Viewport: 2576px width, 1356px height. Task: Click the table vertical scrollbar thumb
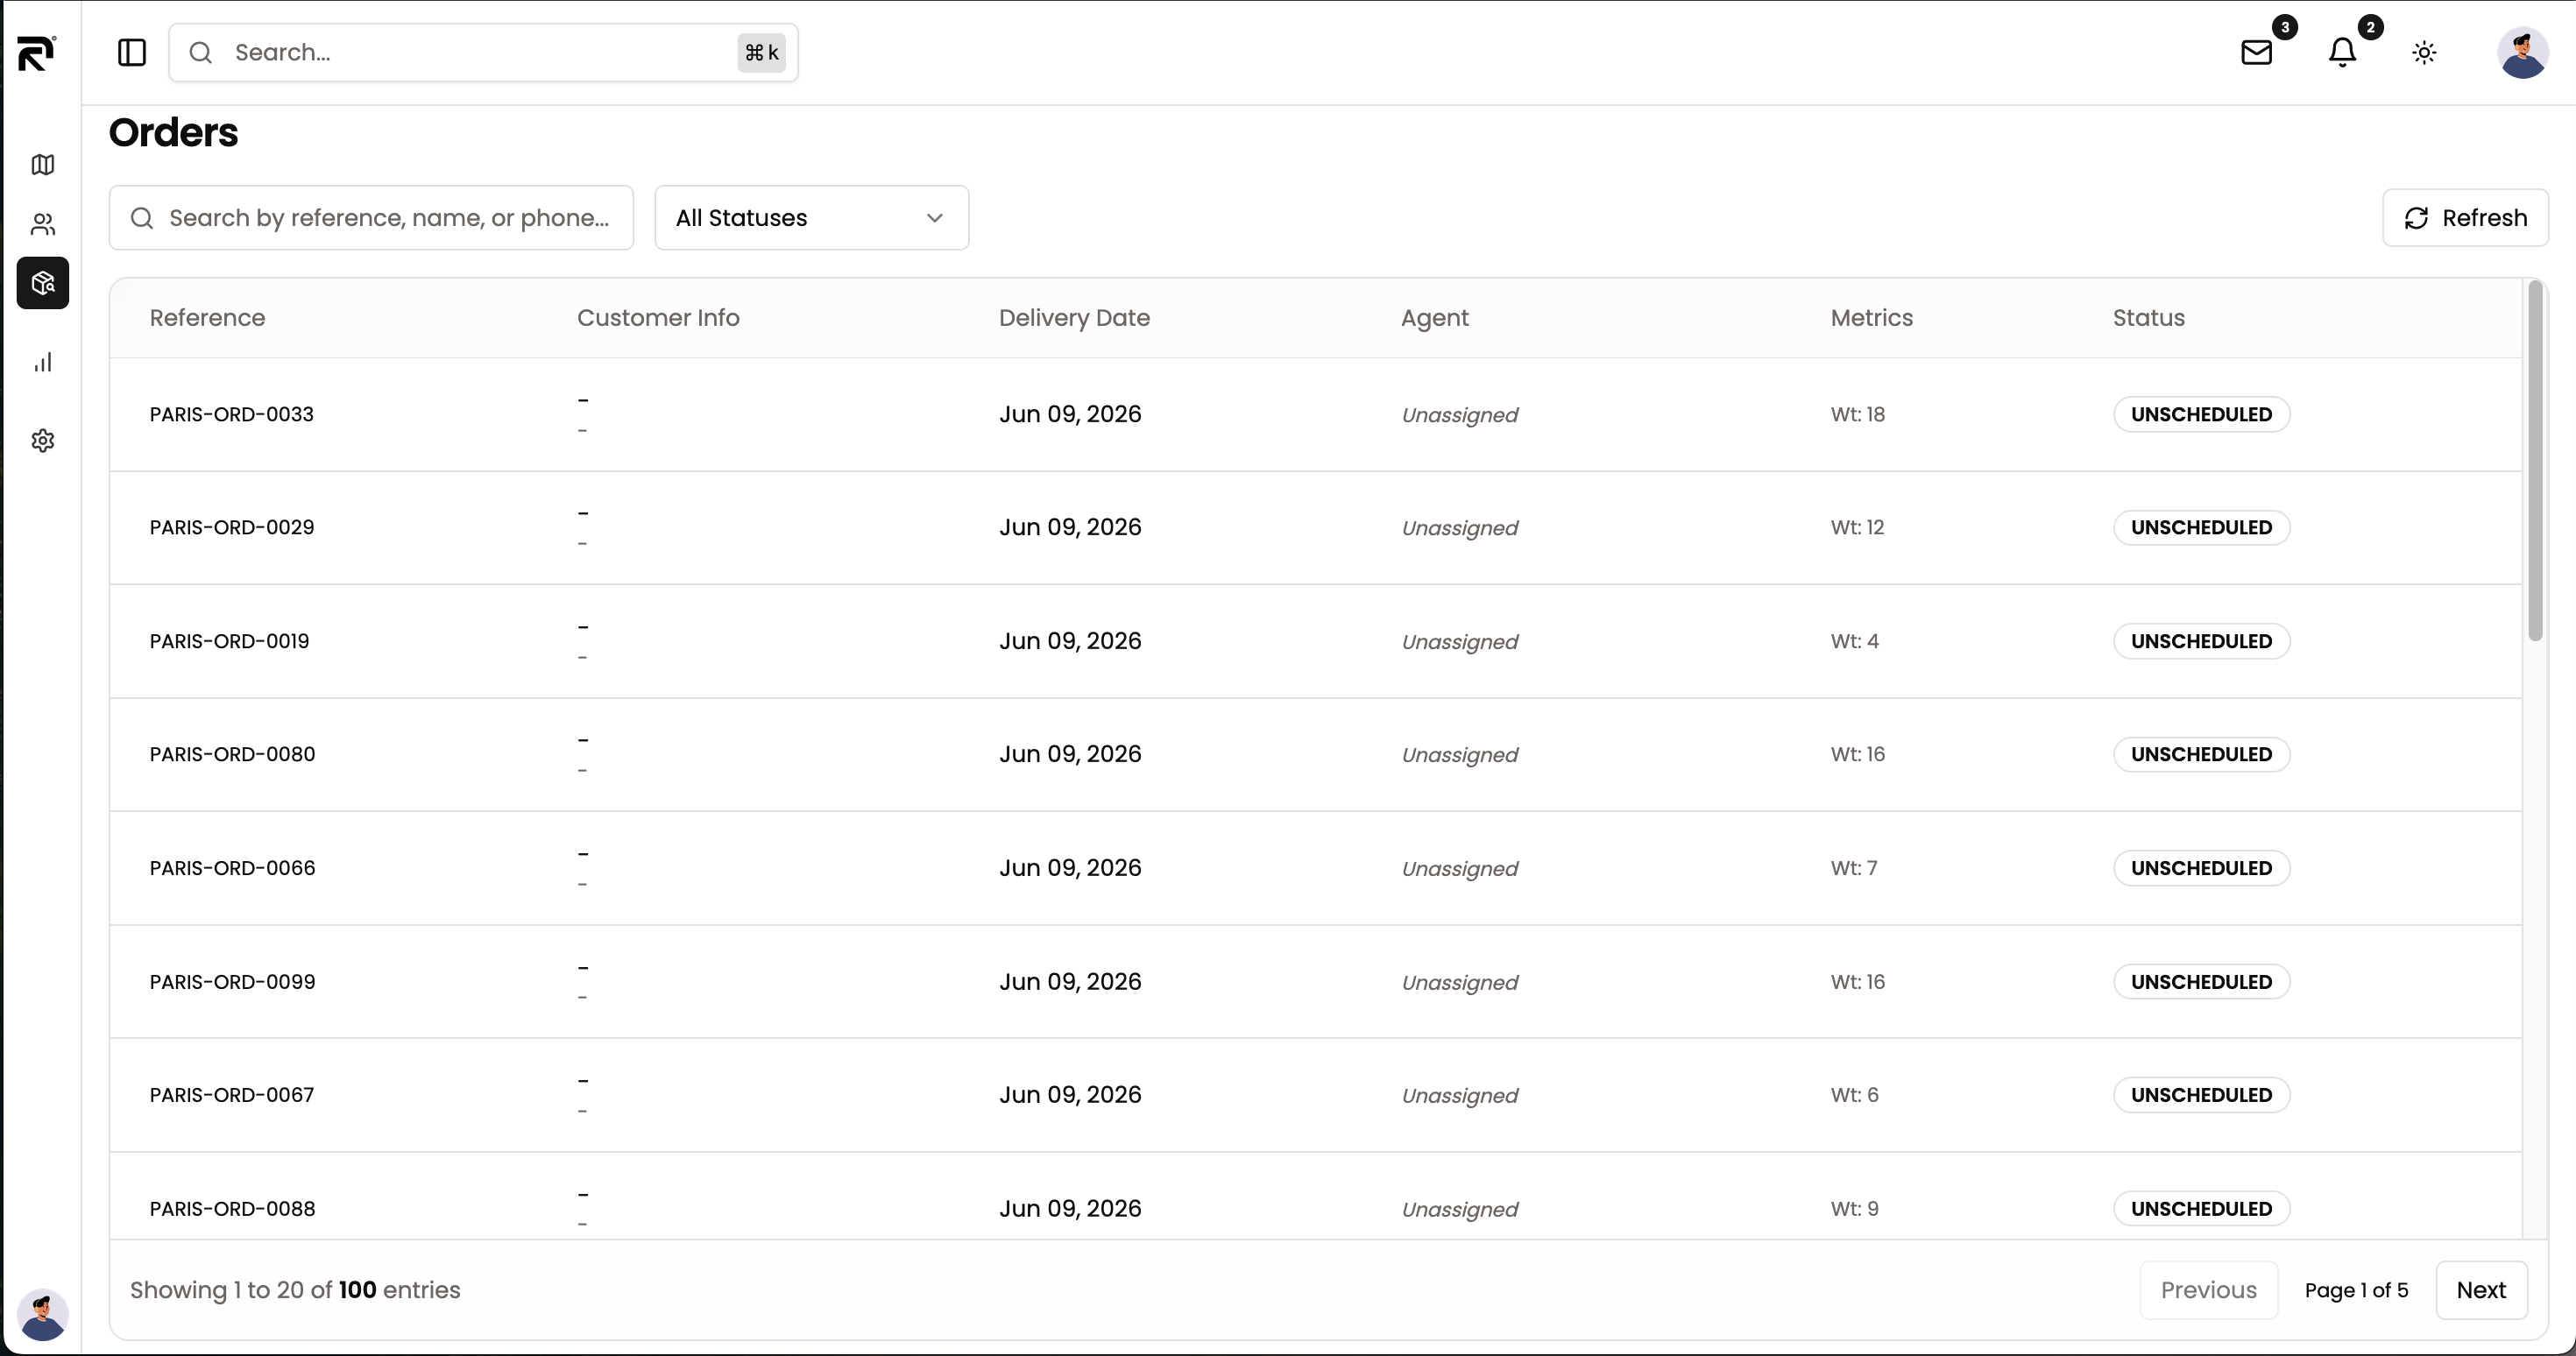(x=2534, y=461)
